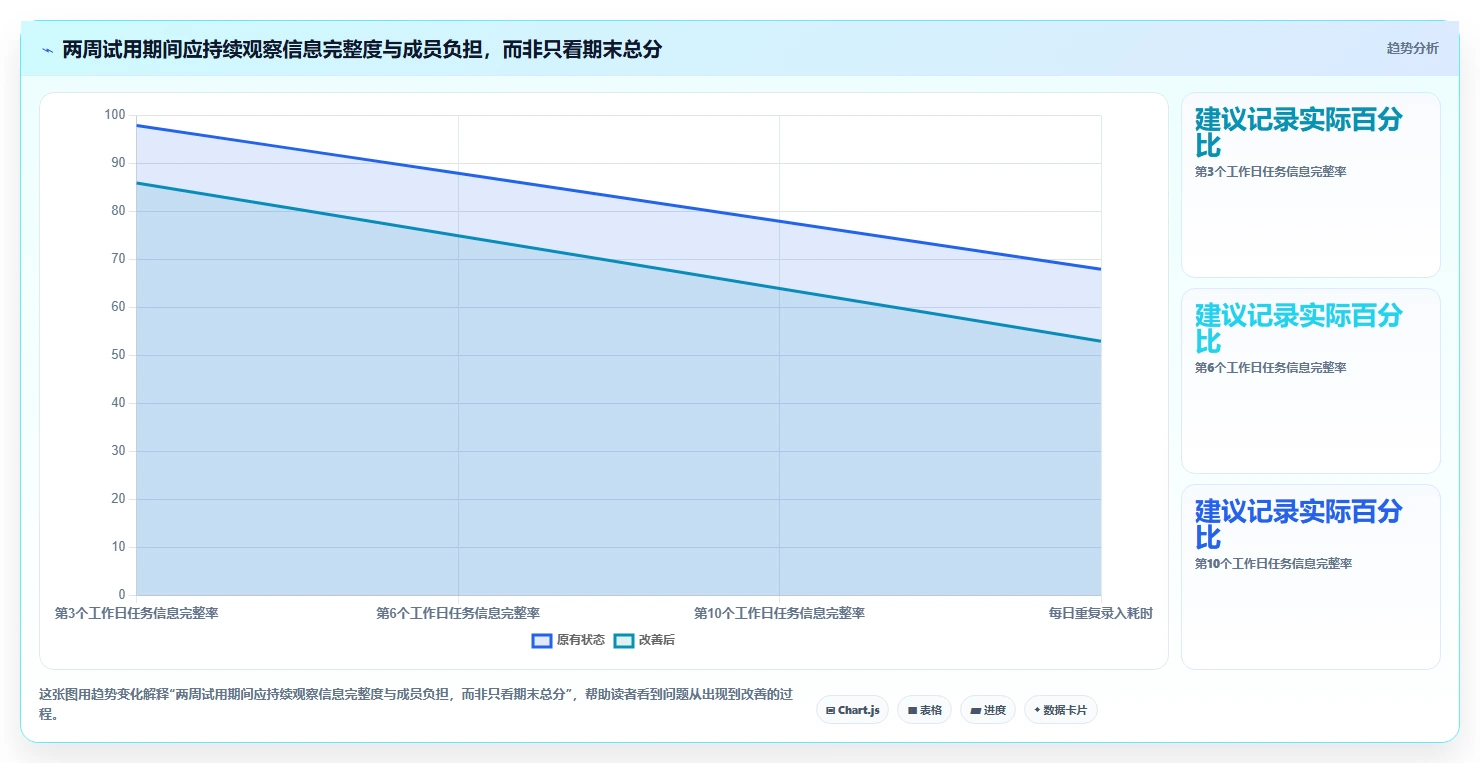Viewport: 1480px width, 763px height.
Task: Click the y-axis value 50
Action: [118, 355]
